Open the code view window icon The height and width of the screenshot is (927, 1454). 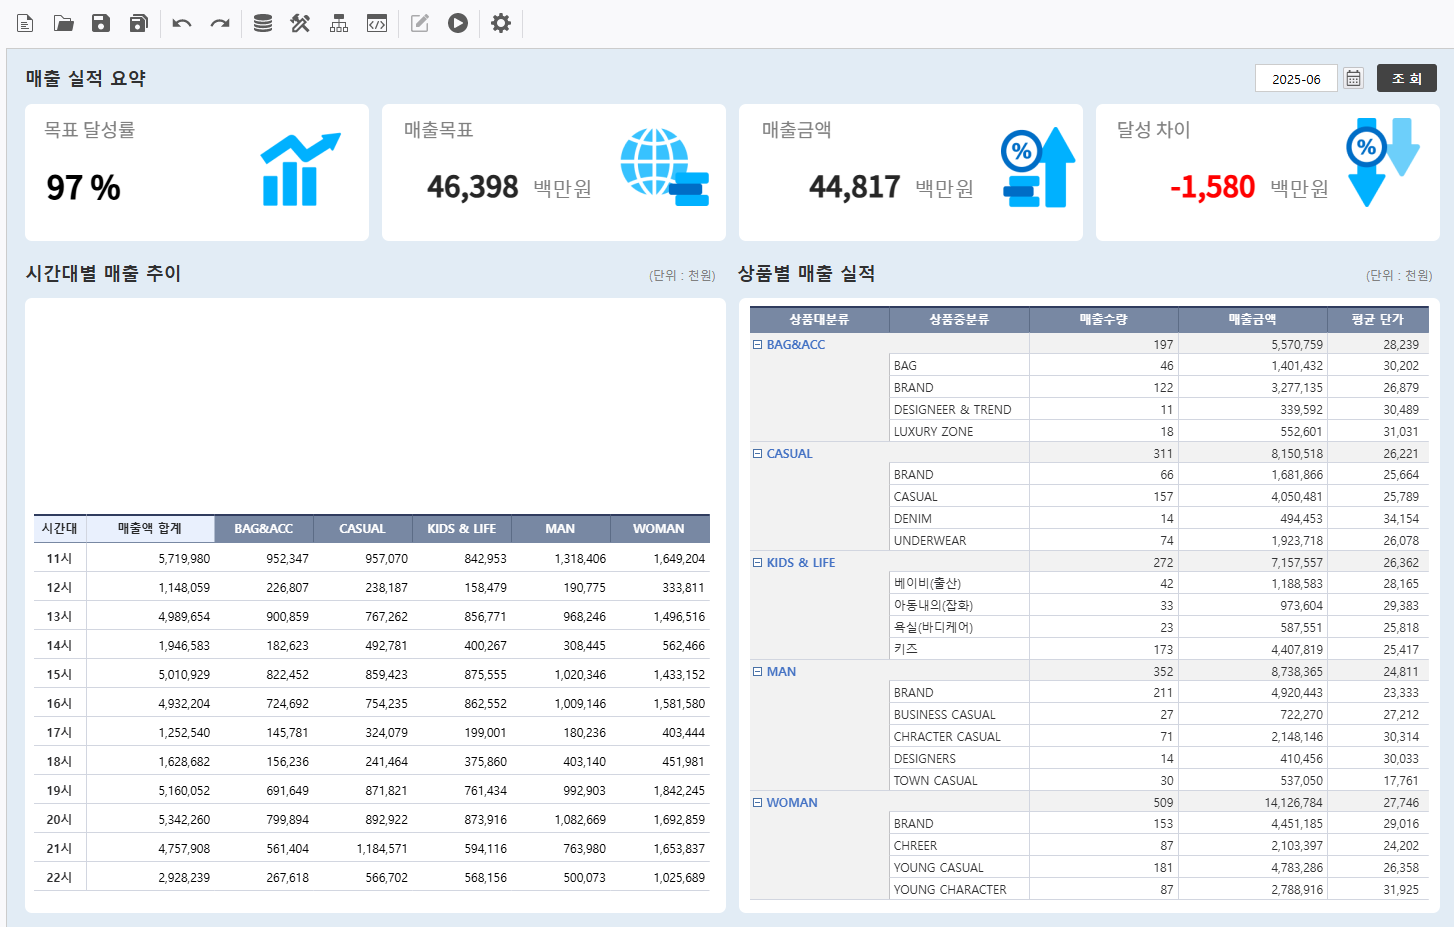[x=377, y=23]
